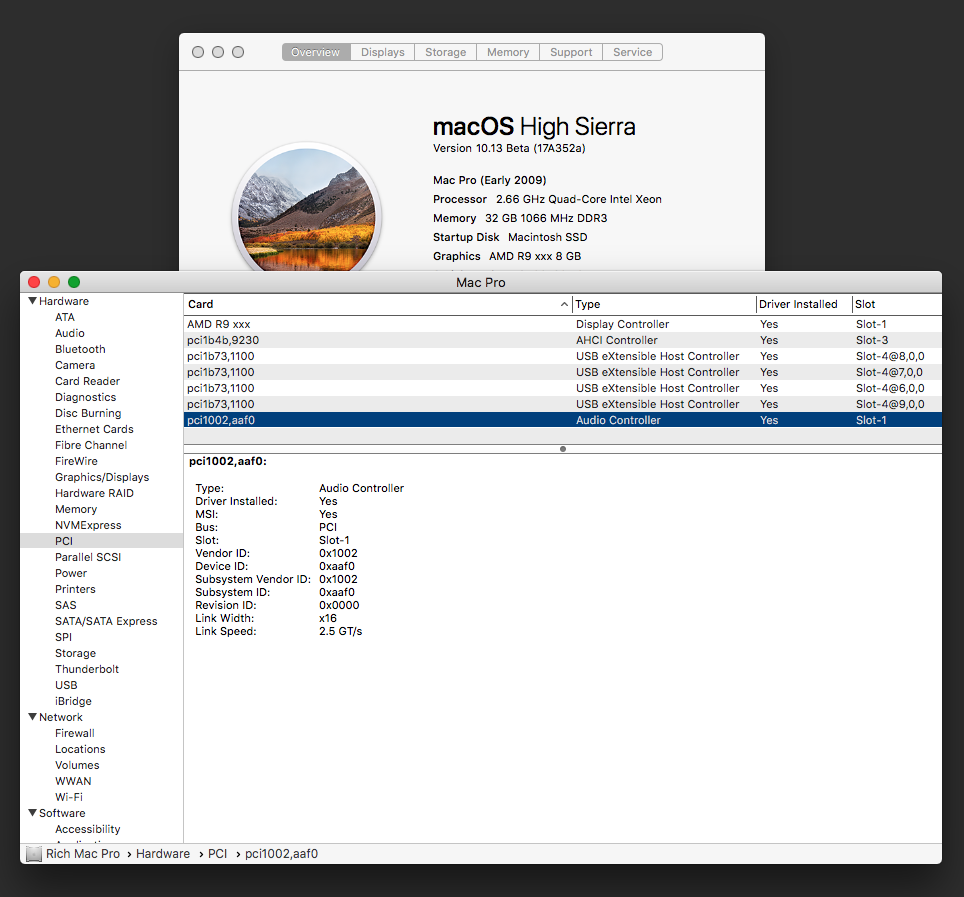Select Bluetooth in the sidebar

(80, 349)
